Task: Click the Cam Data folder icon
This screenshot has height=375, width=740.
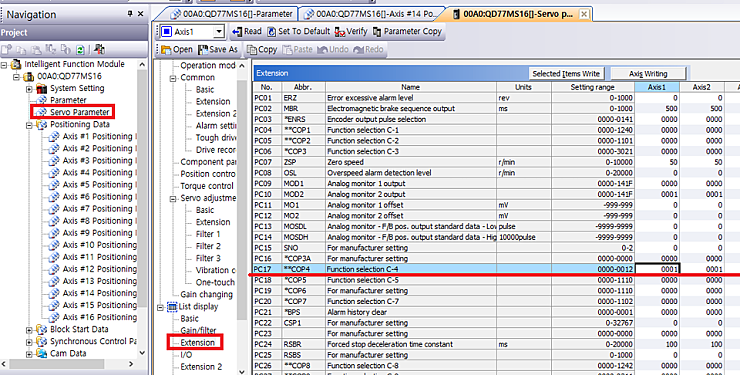Action: tap(42, 353)
